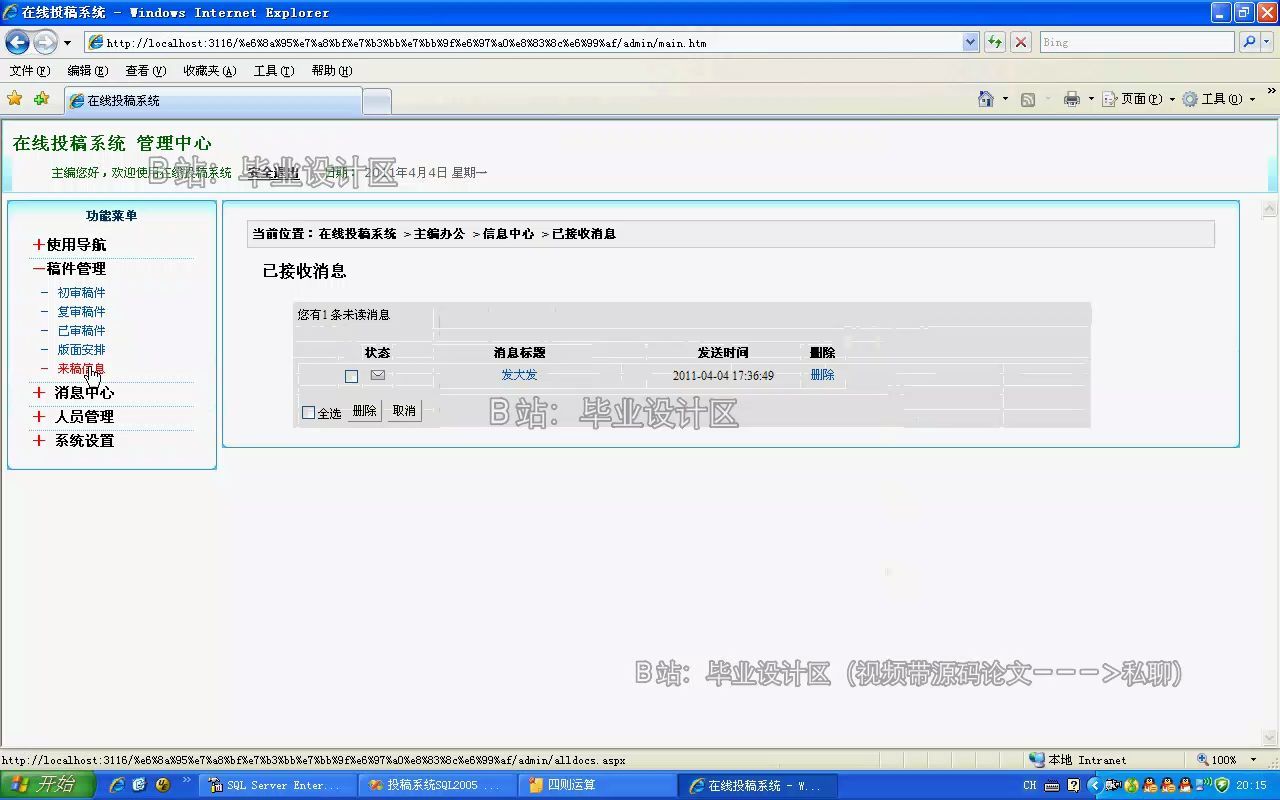Click Internet Explorer quick launch icon

(x=117, y=785)
